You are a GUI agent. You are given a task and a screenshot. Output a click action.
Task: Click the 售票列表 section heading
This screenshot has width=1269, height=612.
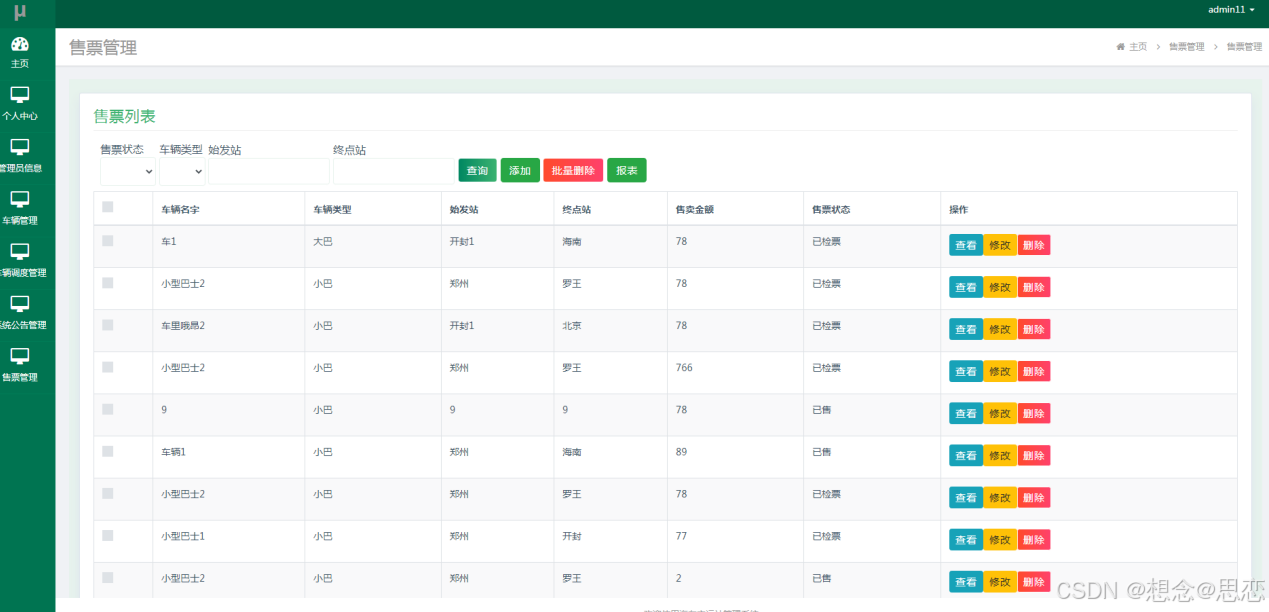point(125,117)
